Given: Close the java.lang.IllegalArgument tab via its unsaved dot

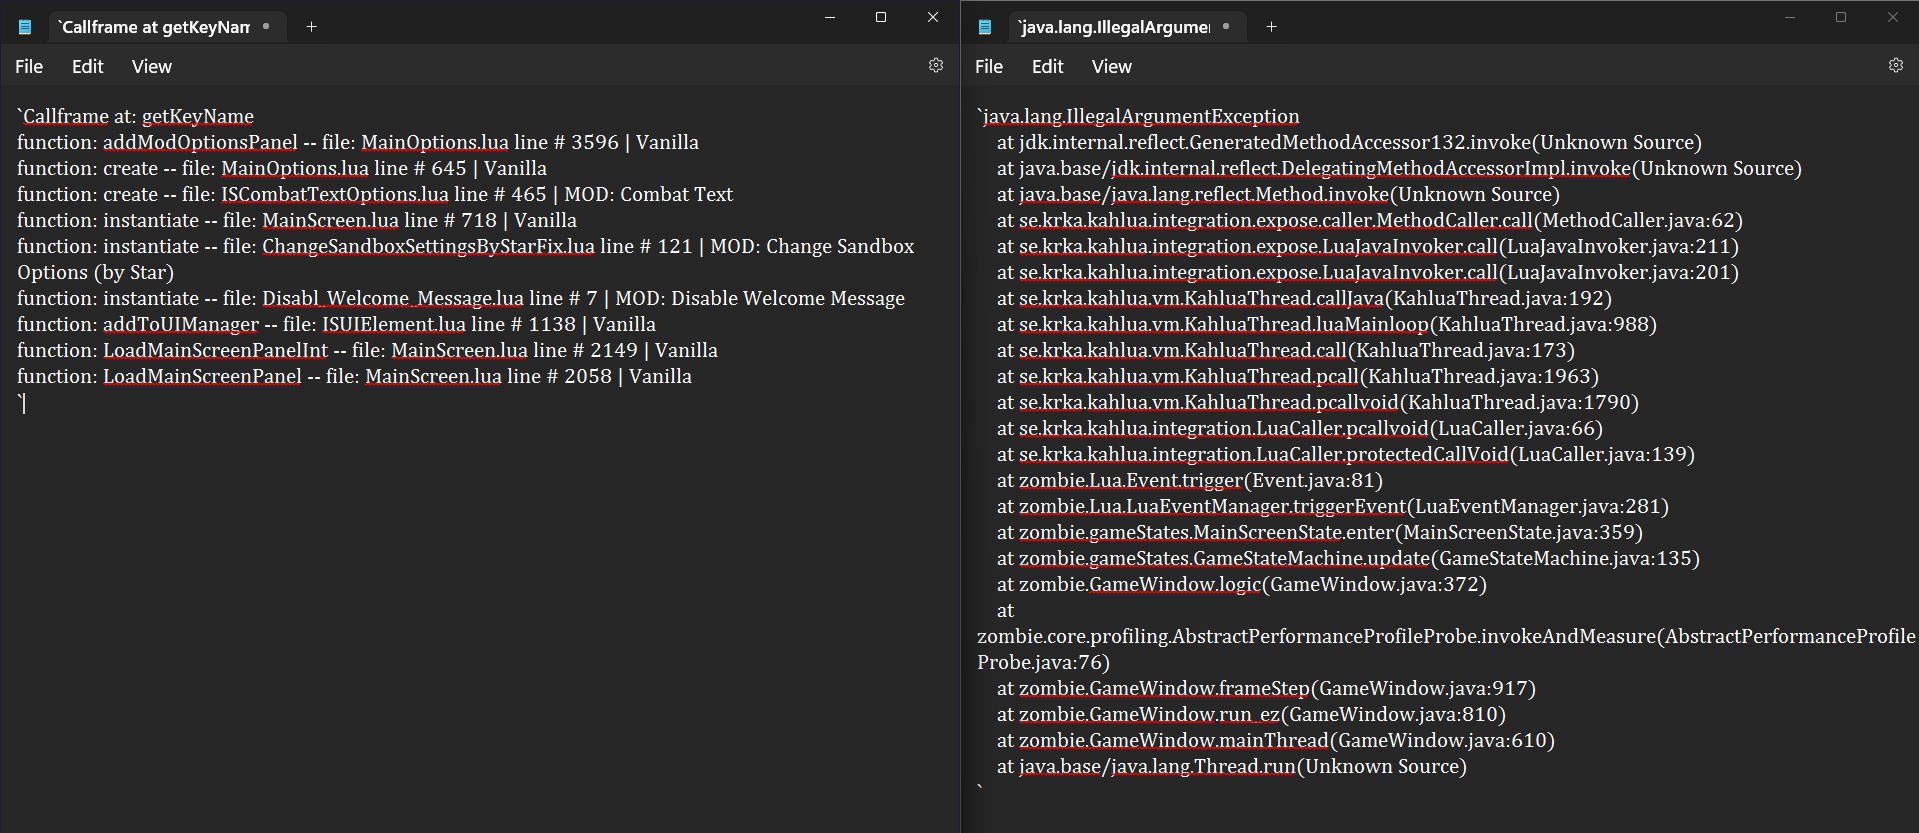Looking at the screenshot, I should 1226,27.
